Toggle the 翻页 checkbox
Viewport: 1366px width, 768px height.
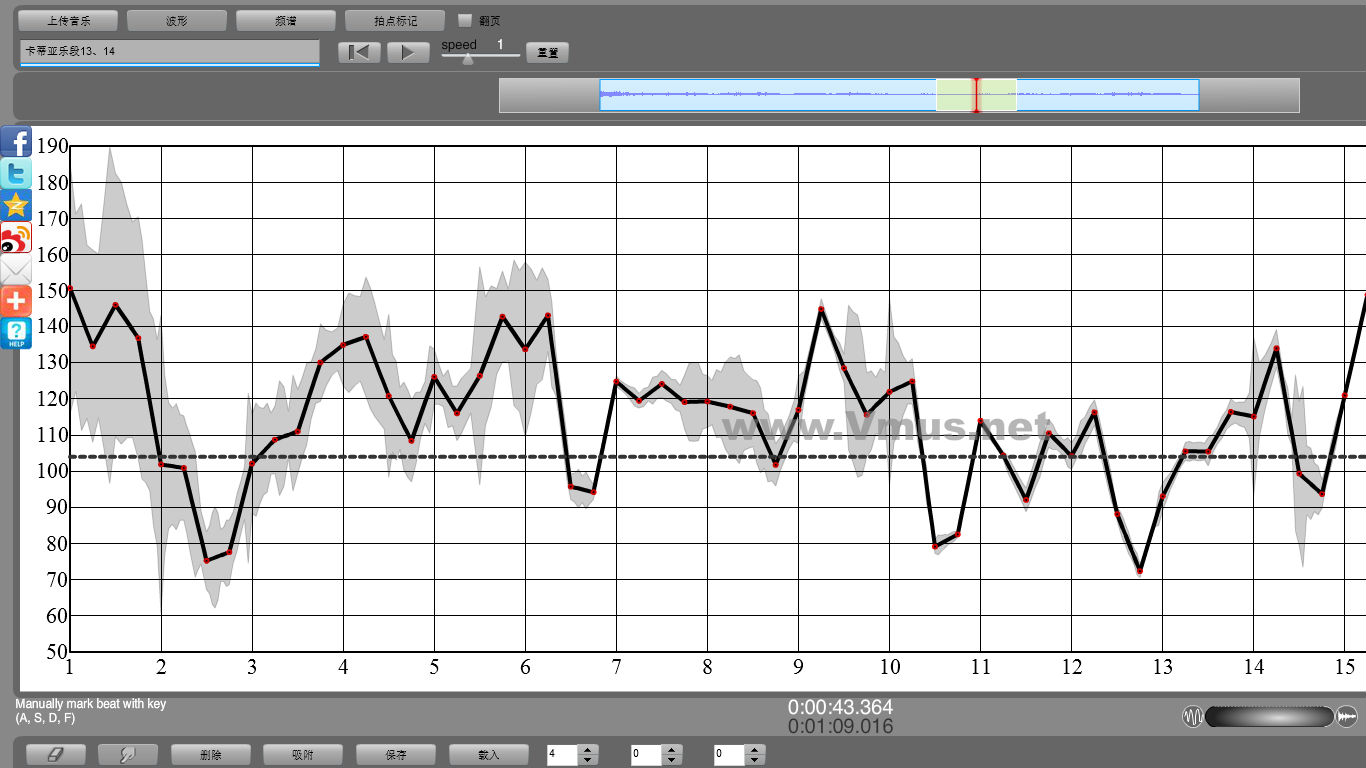464,20
